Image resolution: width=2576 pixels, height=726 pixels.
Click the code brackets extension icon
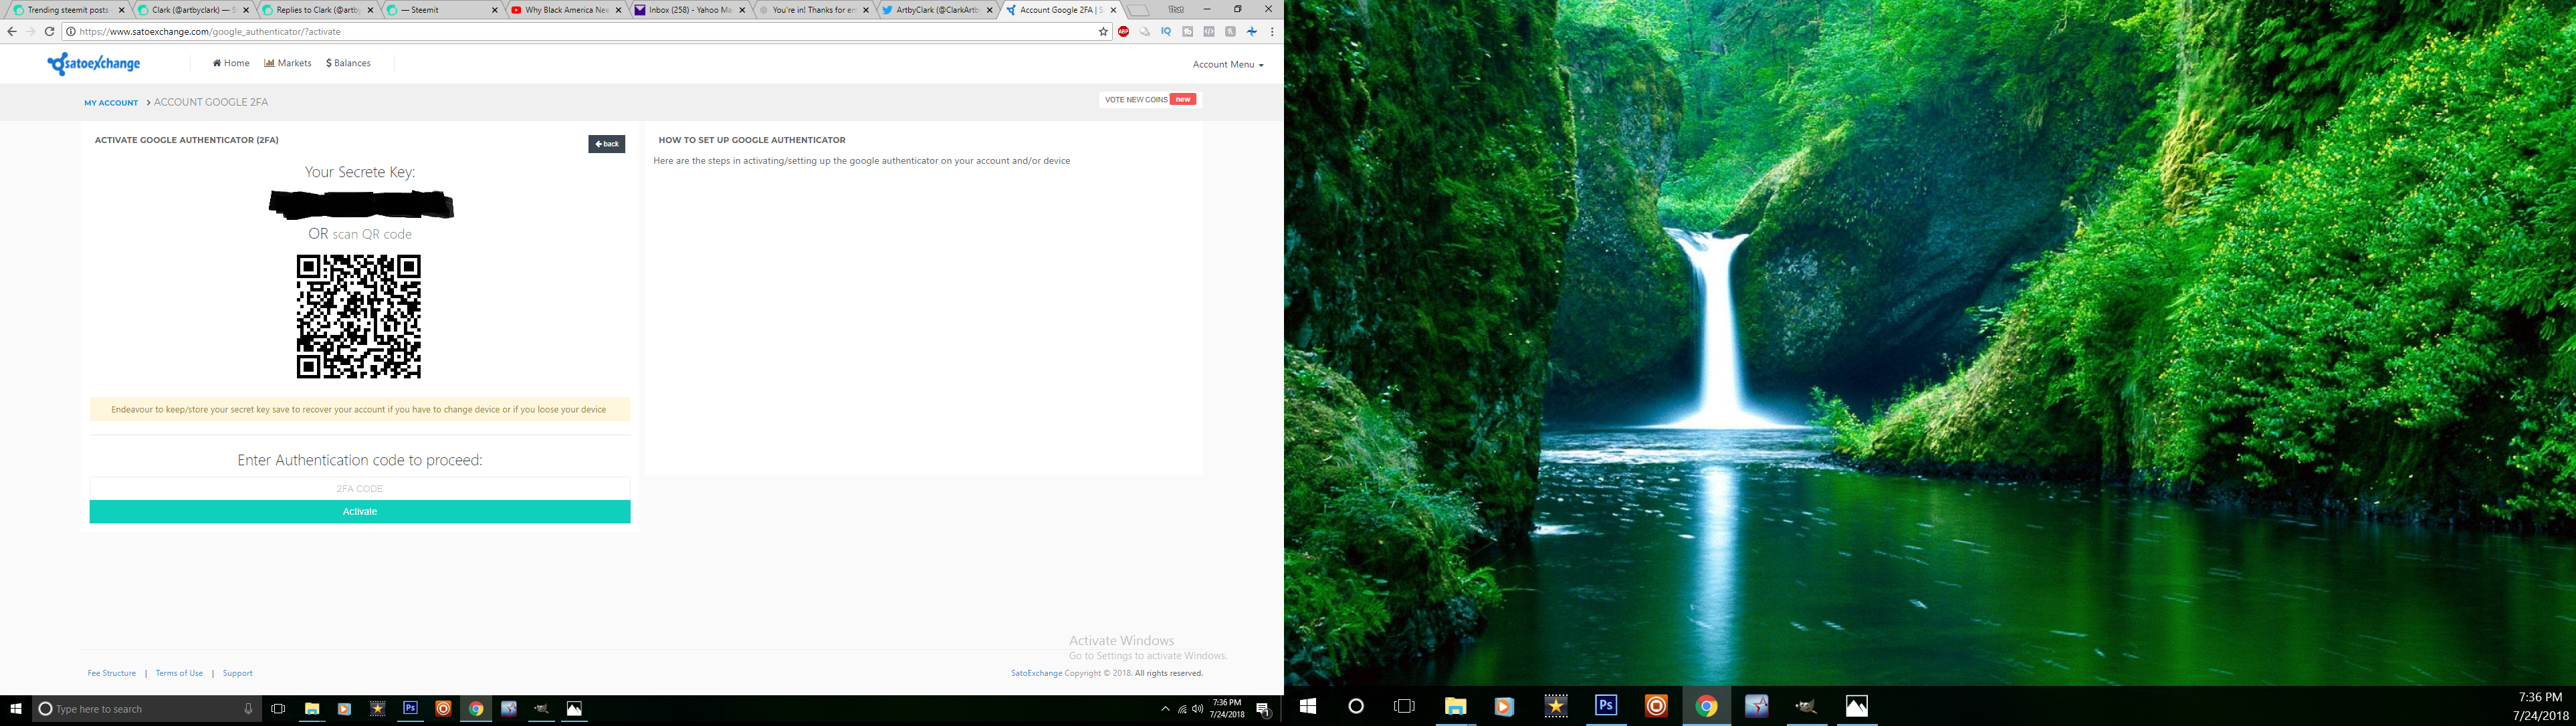click(x=1209, y=32)
